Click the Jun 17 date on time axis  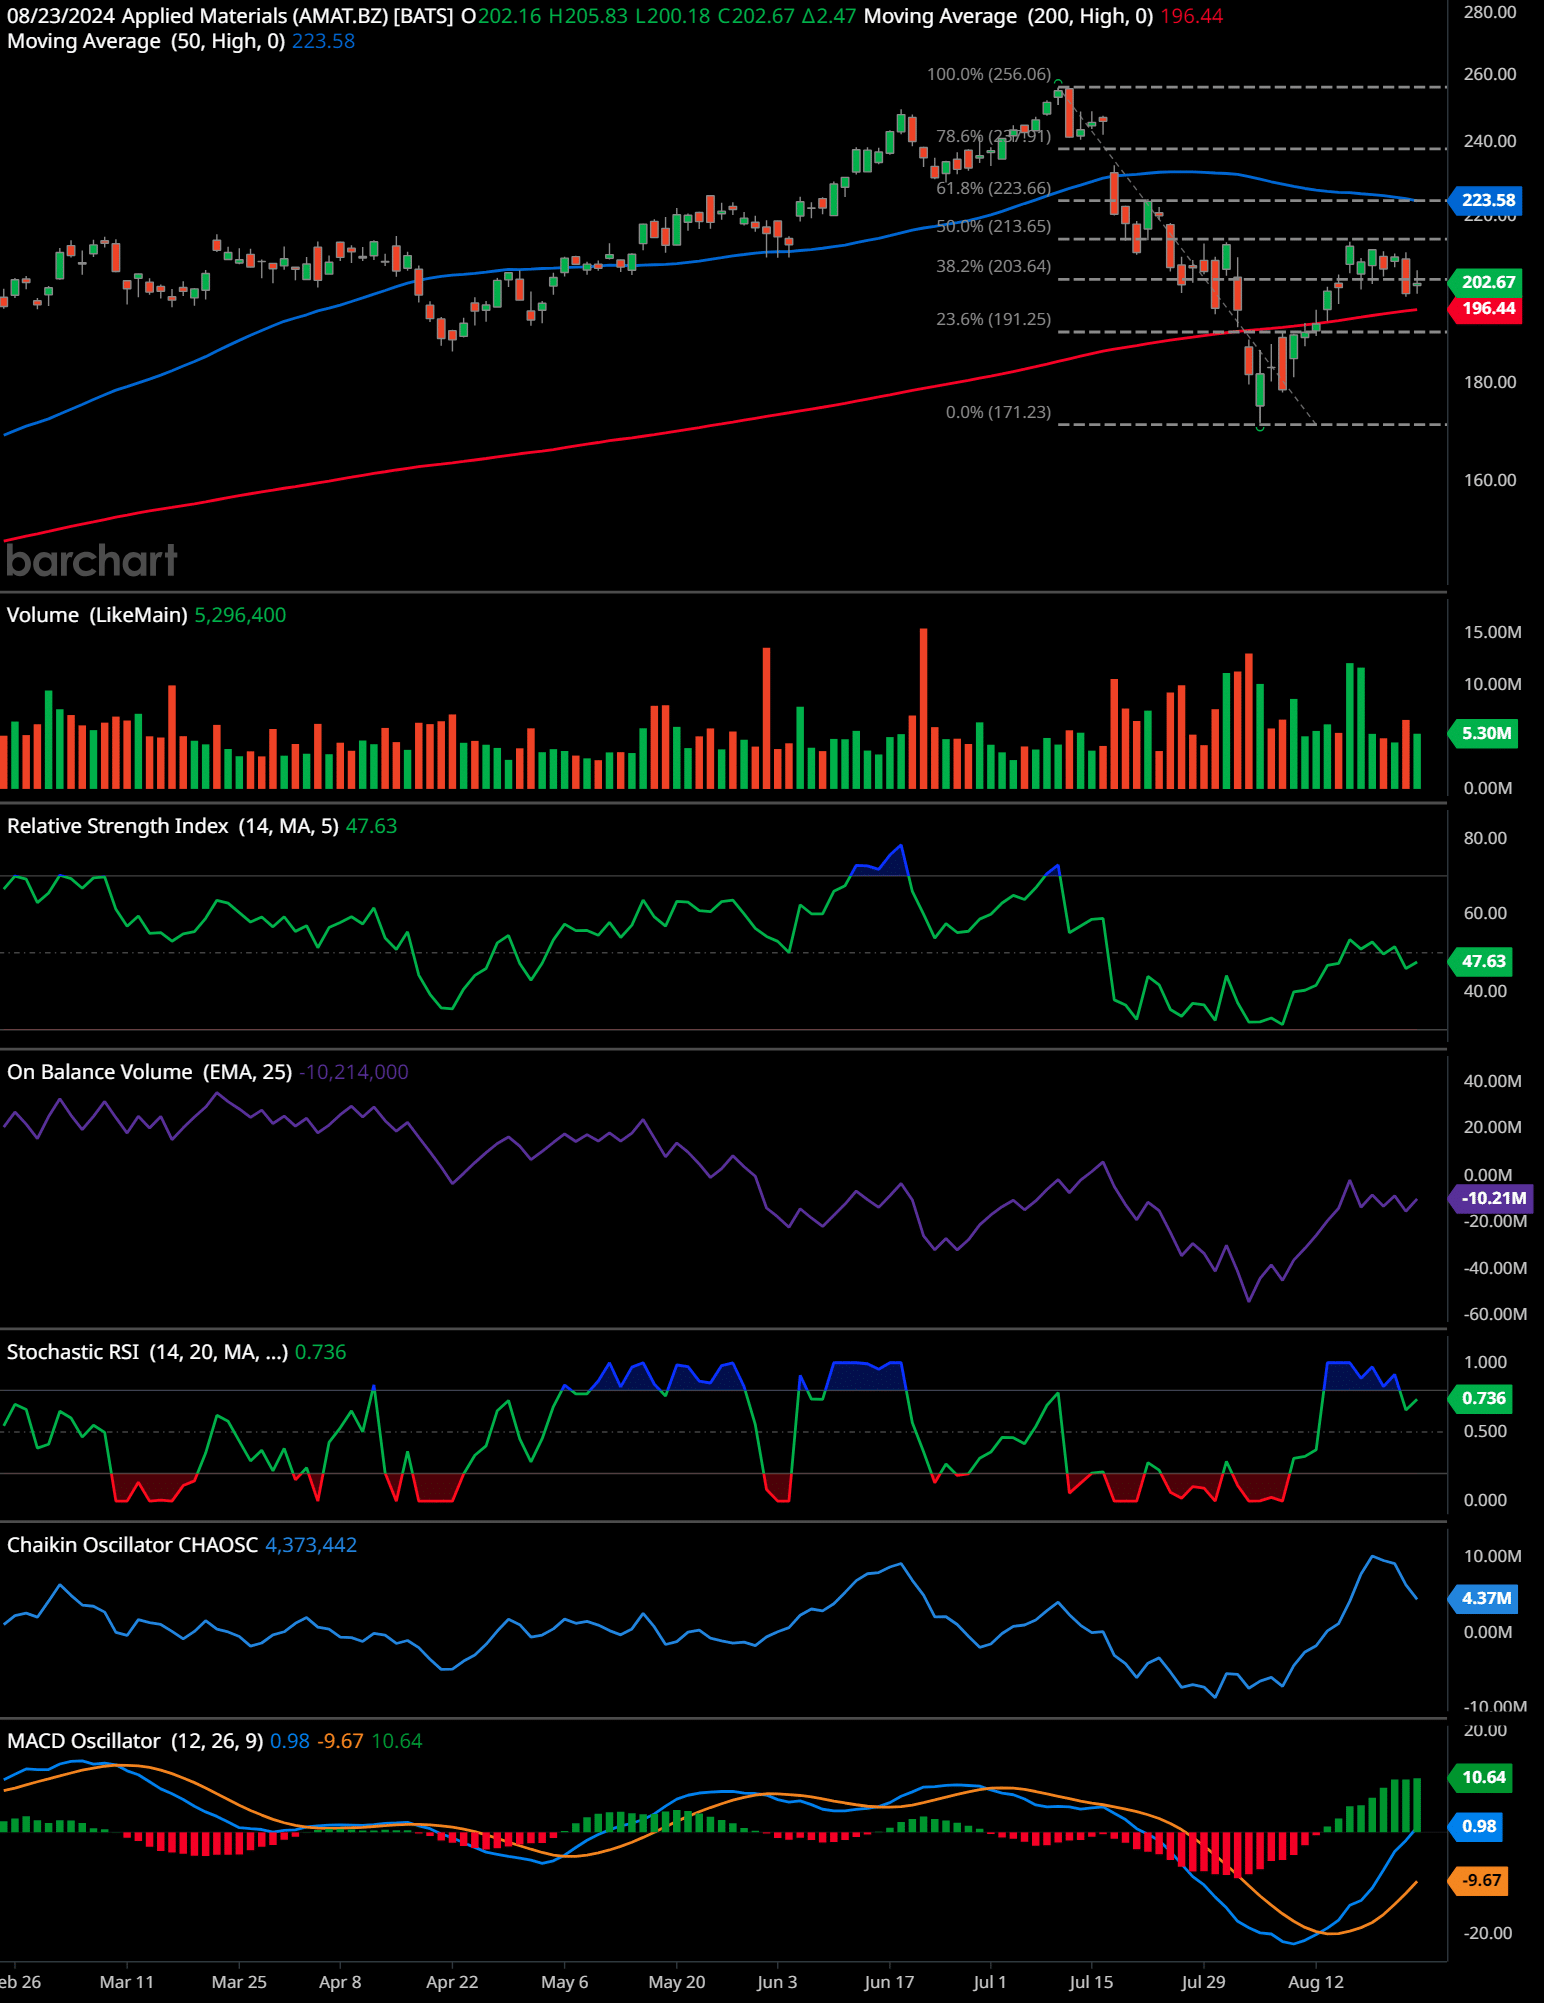pyautogui.click(x=889, y=1982)
